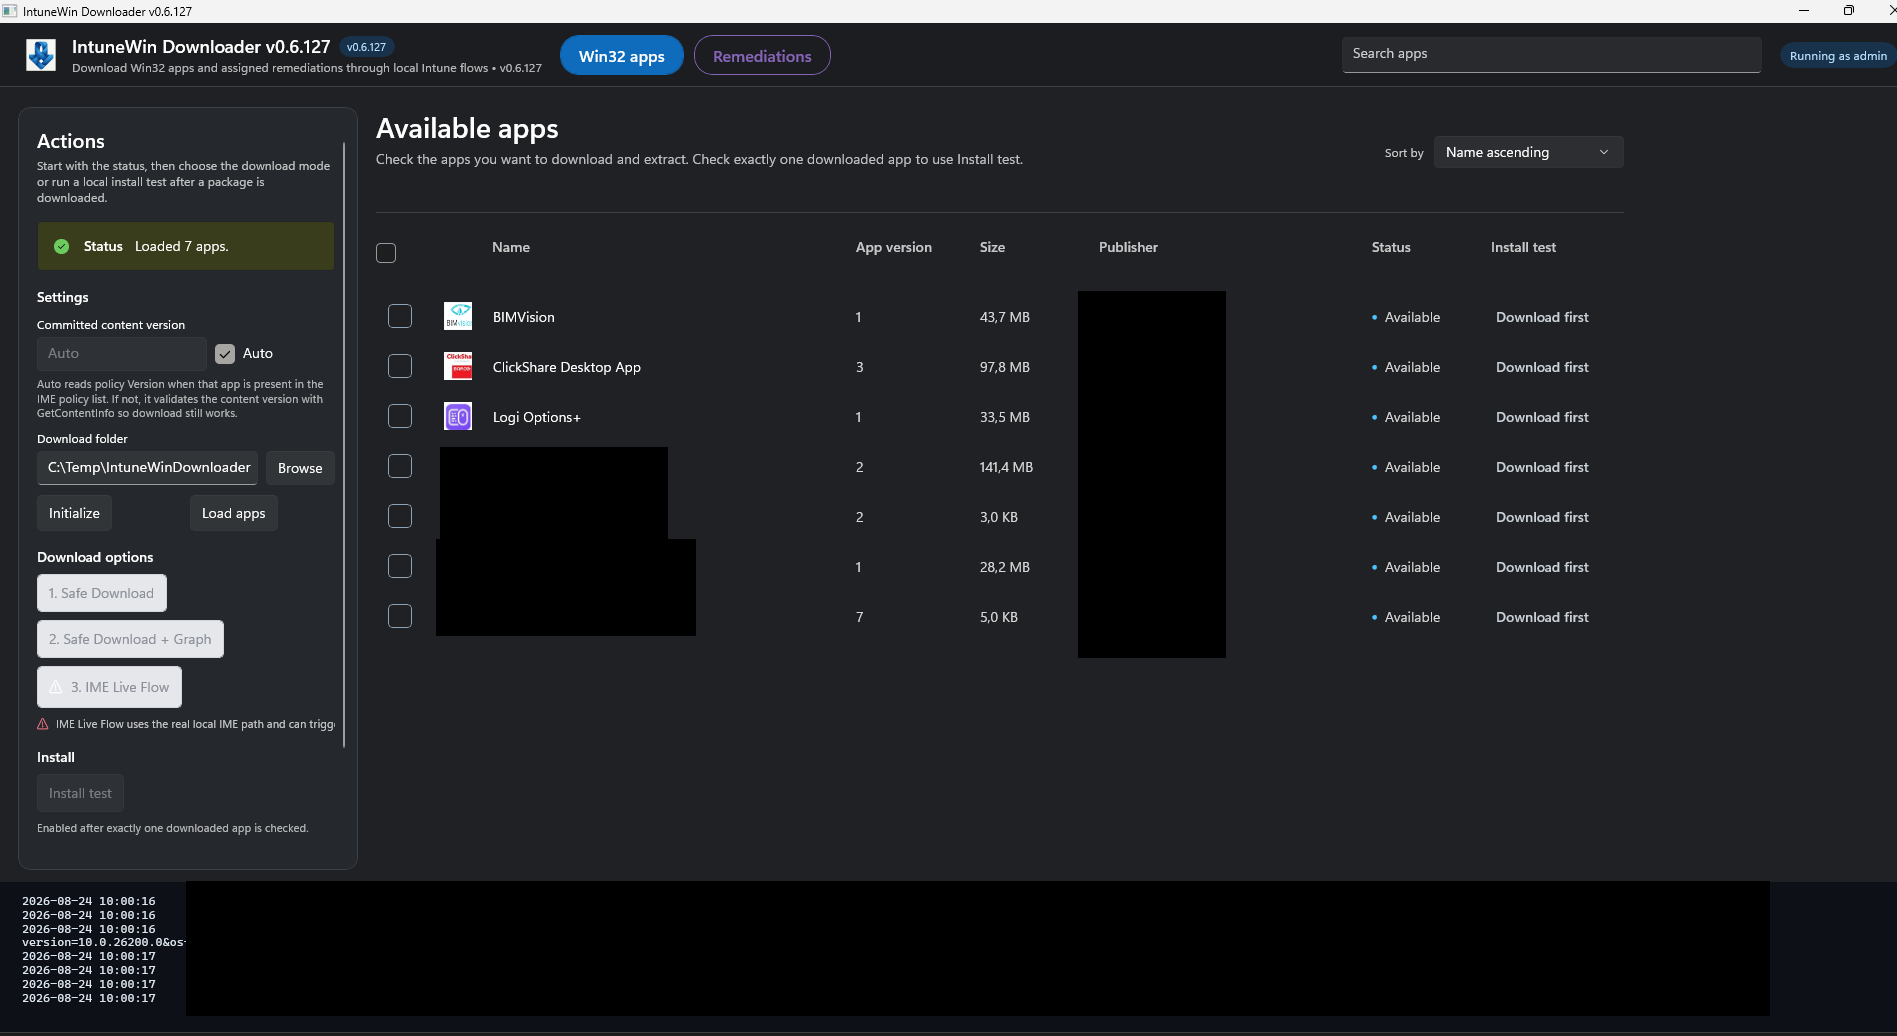Click the 141,4 MB size value

(x=1006, y=467)
